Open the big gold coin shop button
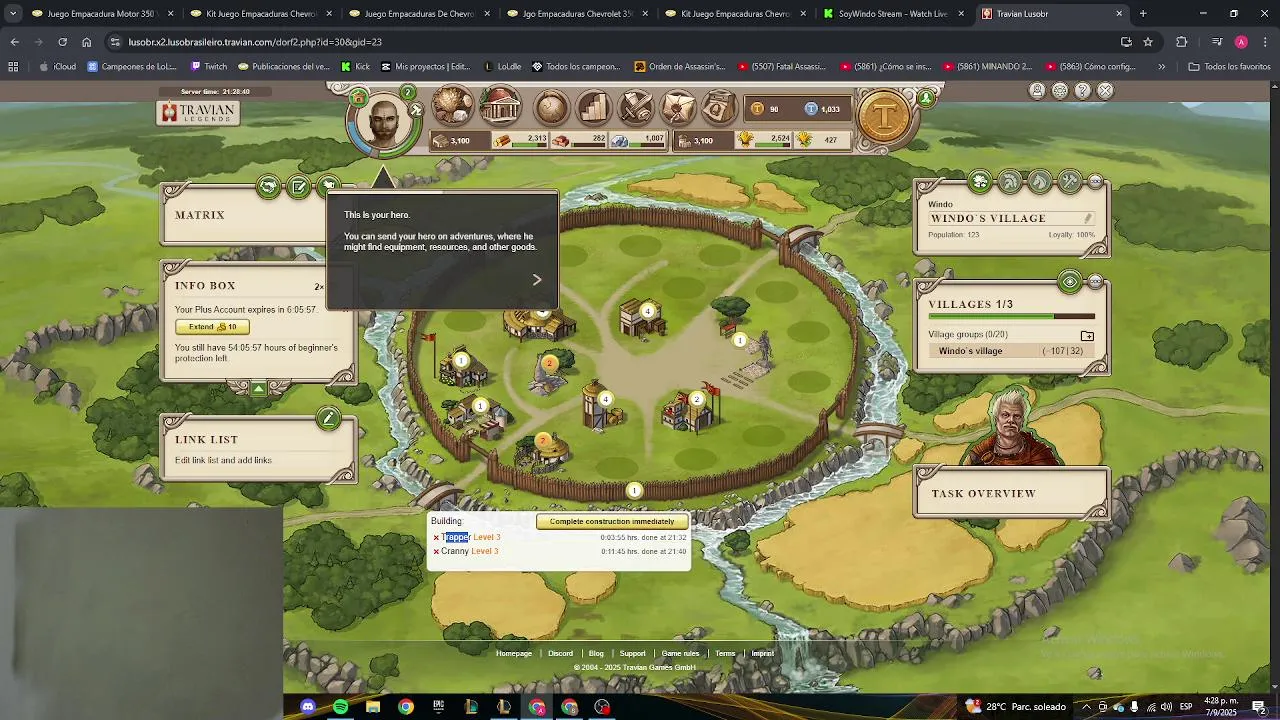The image size is (1280, 720). pos(884,117)
